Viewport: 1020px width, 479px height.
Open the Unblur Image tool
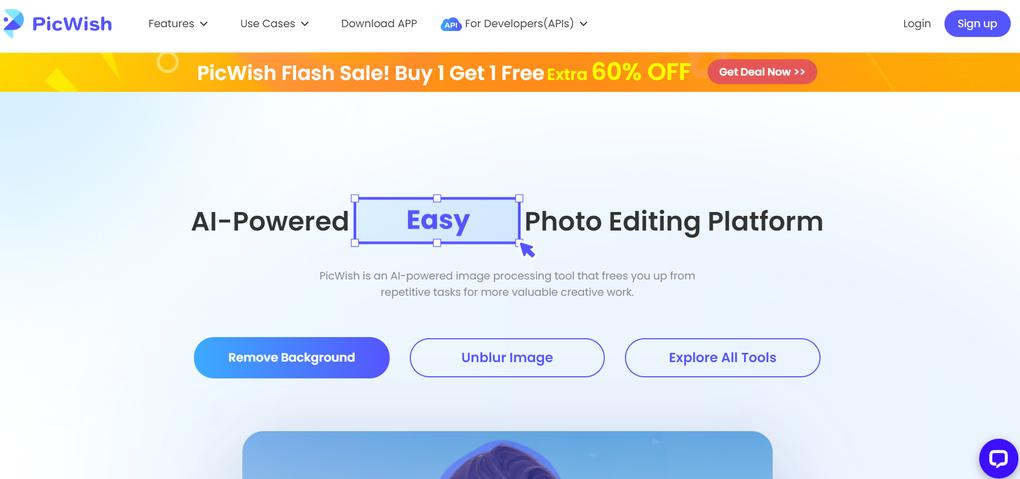pos(507,357)
